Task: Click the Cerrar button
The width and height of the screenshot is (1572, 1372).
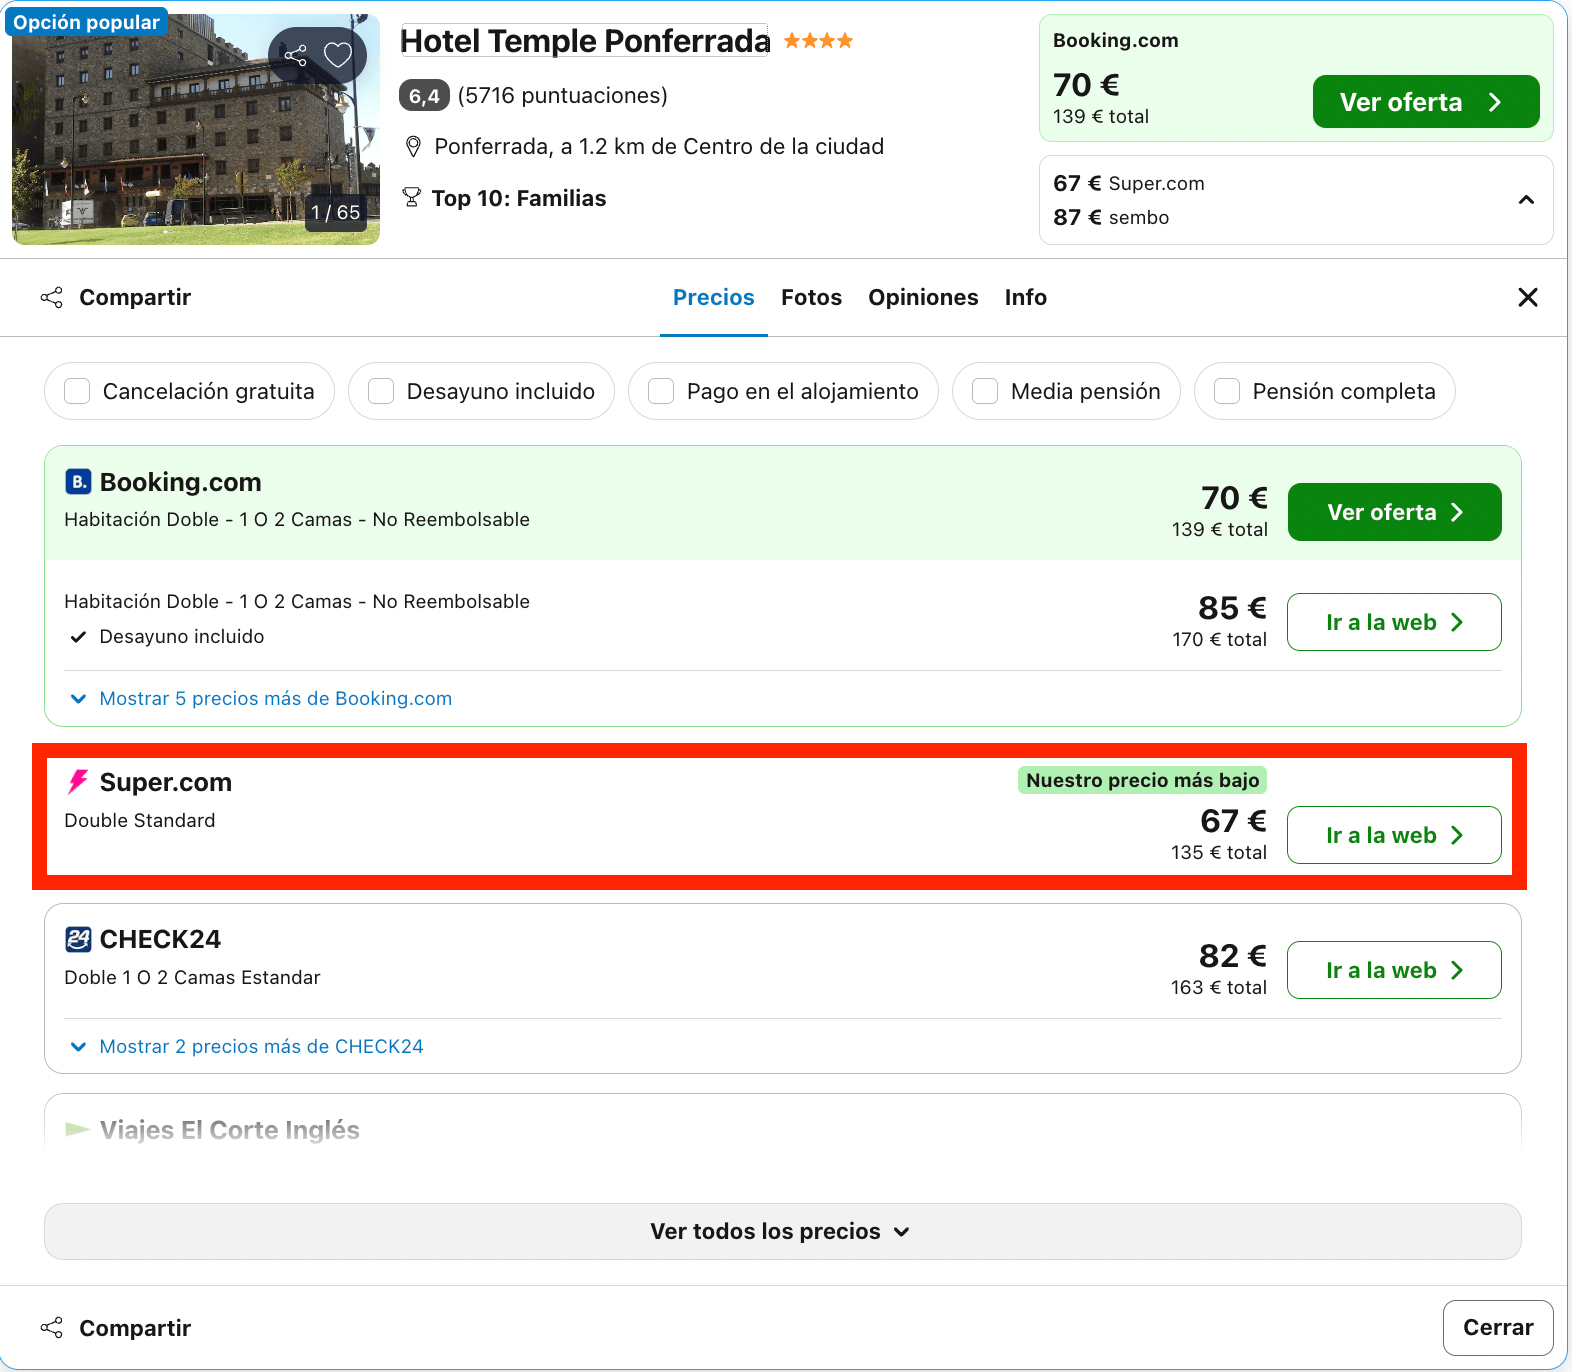Action: pos(1497,1327)
